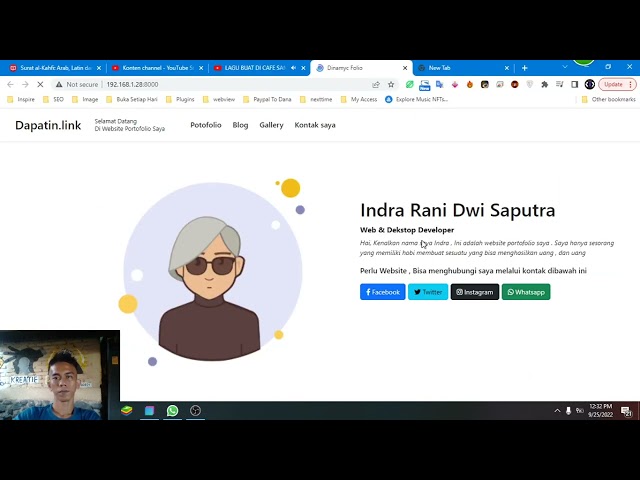Click the Web & Dekstop Developer subtitle
640x480 pixels.
click(x=407, y=230)
